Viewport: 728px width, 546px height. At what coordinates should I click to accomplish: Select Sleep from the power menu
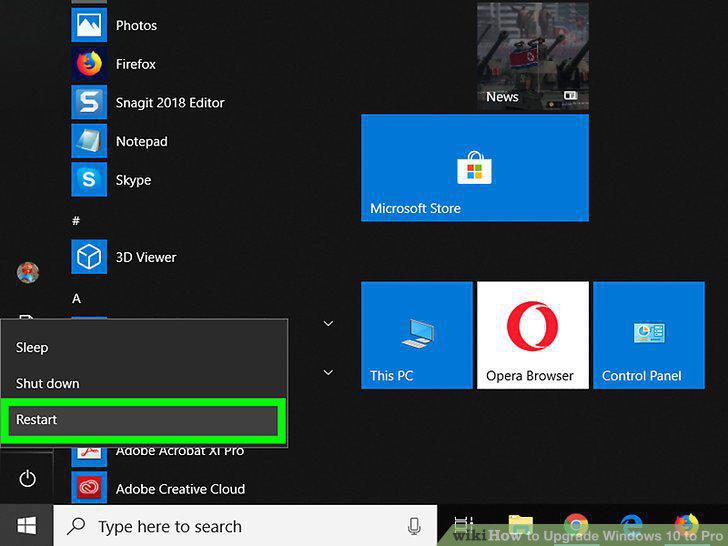pos(144,347)
